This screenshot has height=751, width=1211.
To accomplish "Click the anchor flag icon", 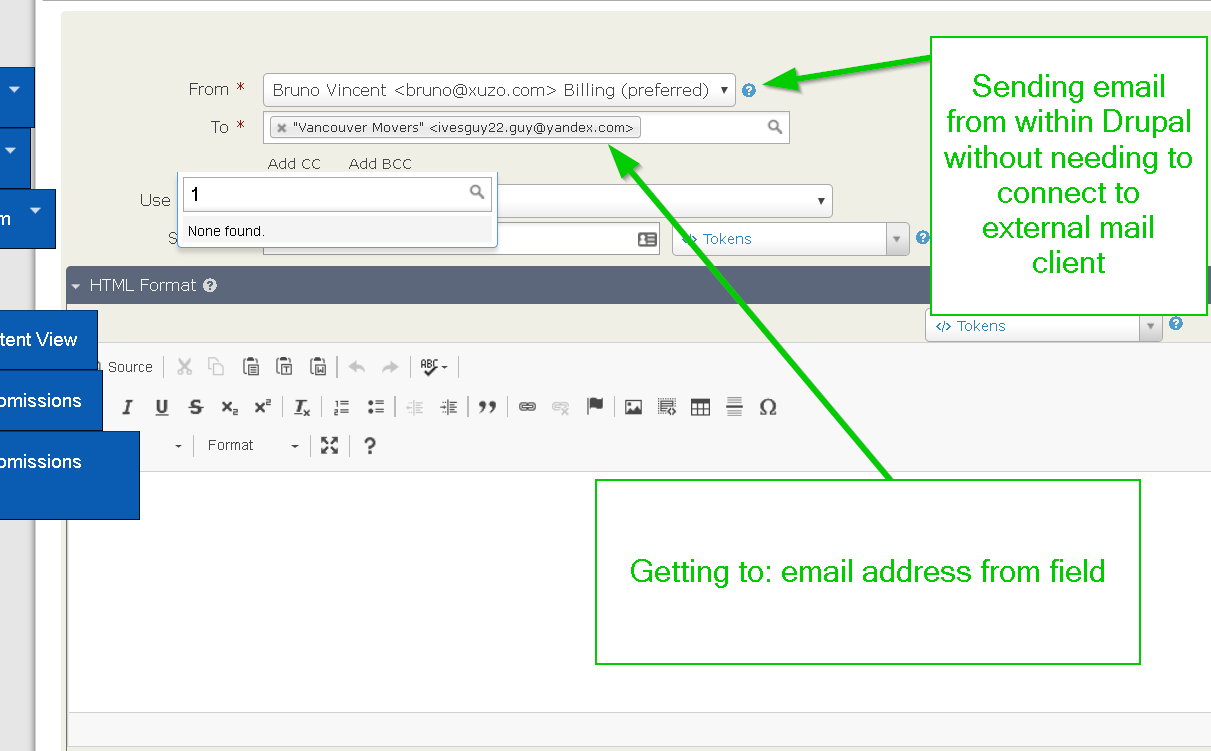I will 595,406.
